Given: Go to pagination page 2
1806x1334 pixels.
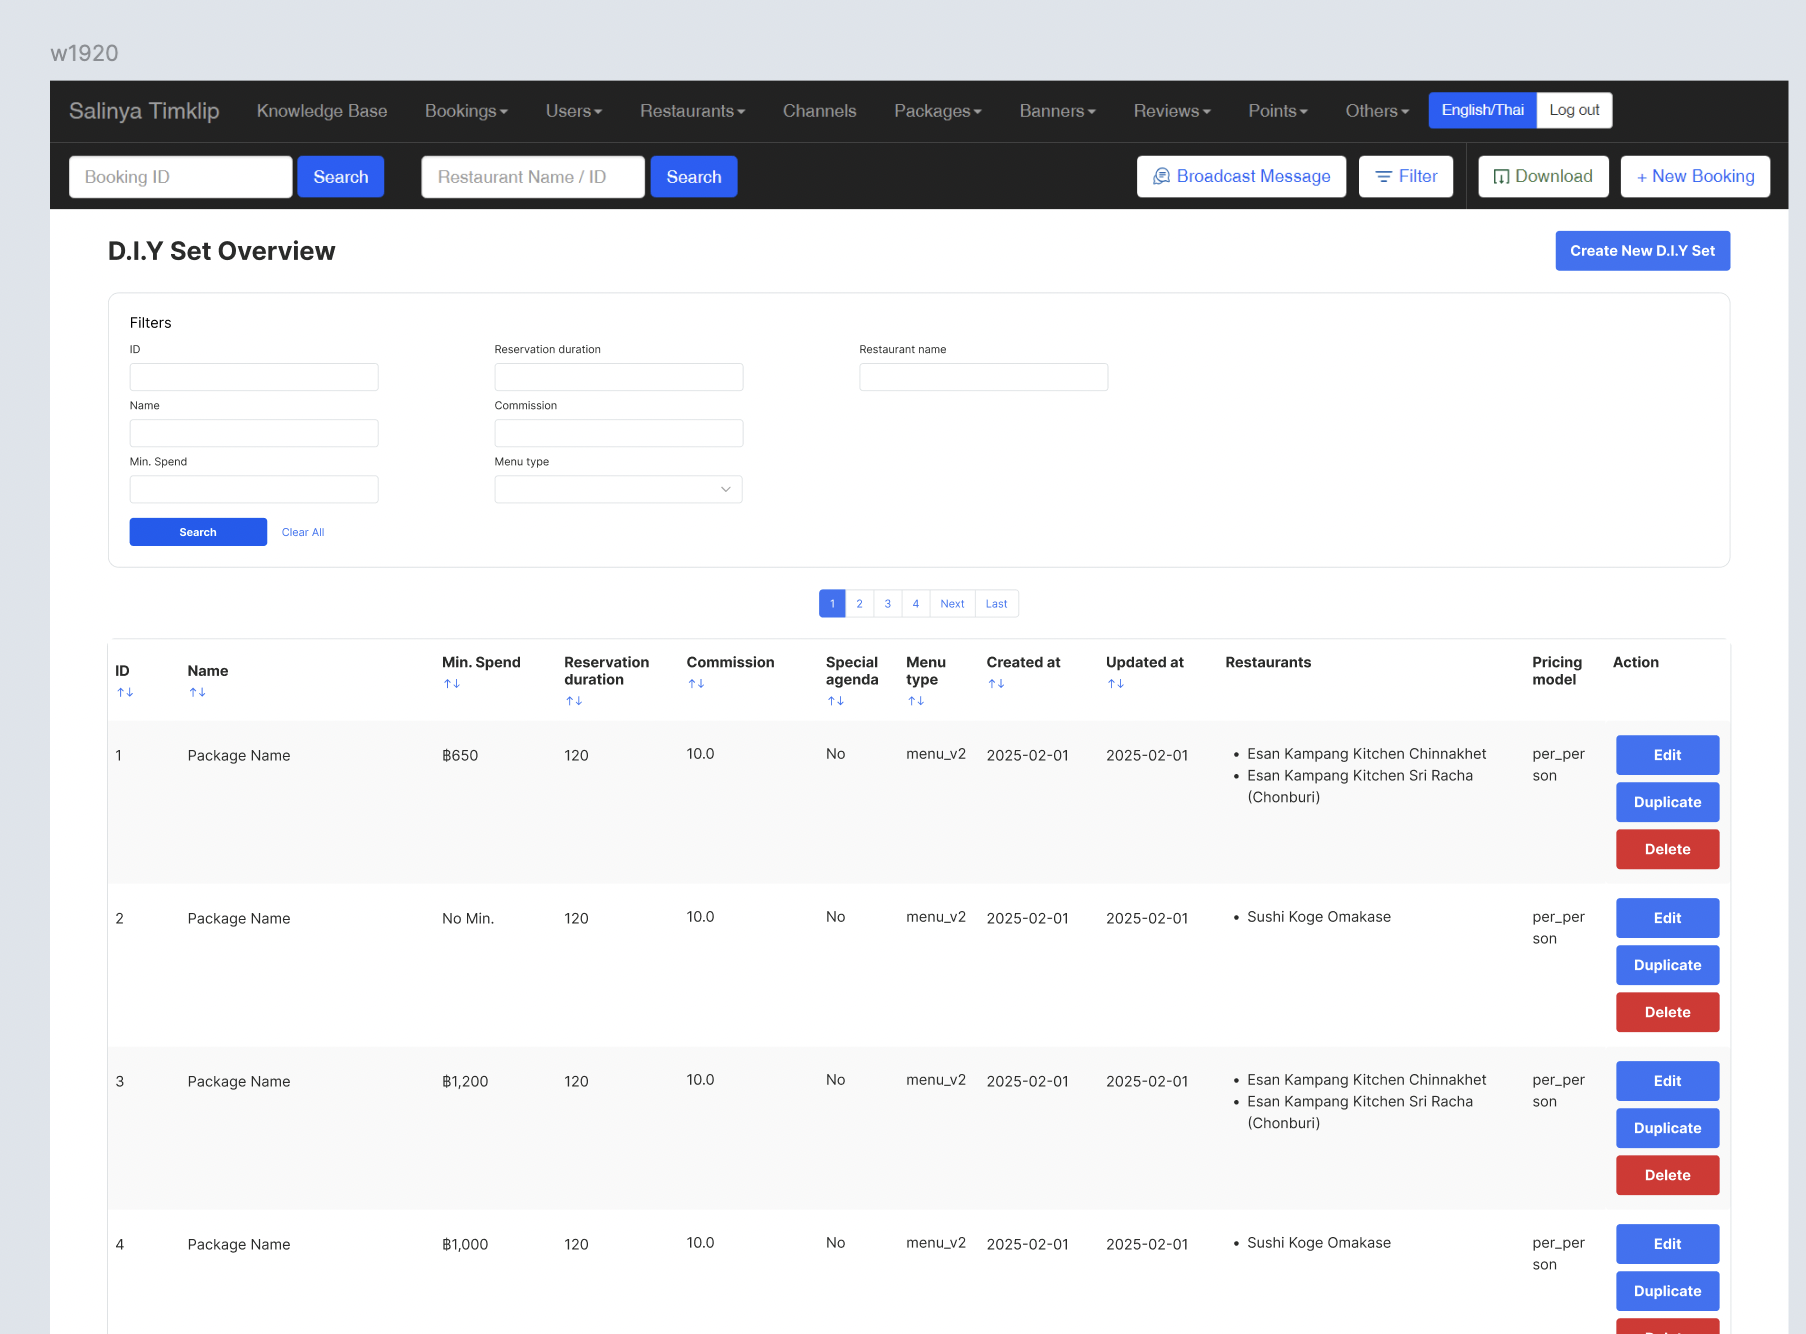Looking at the screenshot, I should click(x=859, y=604).
